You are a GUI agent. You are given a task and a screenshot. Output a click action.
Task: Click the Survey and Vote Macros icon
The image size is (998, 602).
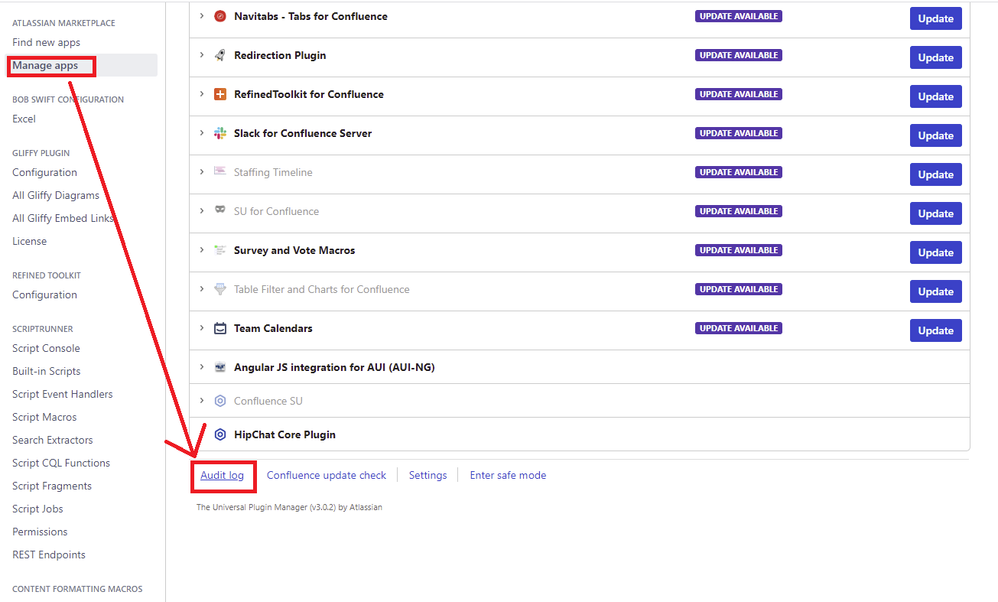pyautogui.click(x=220, y=250)
